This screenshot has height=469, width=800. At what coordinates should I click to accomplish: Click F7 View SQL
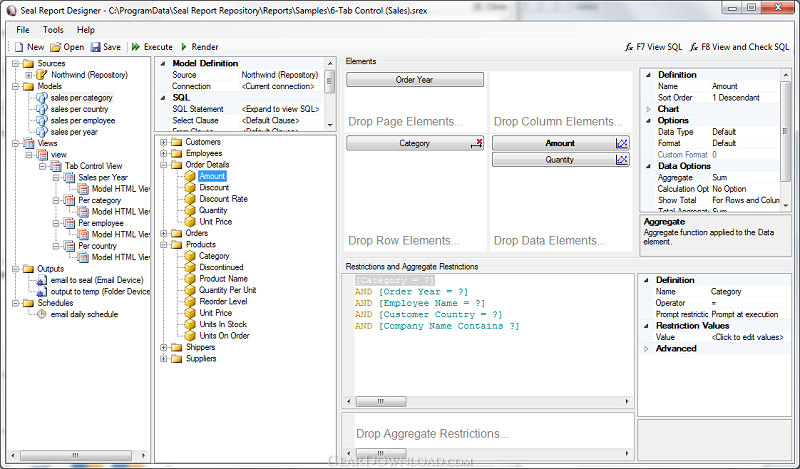click(654, 47)
